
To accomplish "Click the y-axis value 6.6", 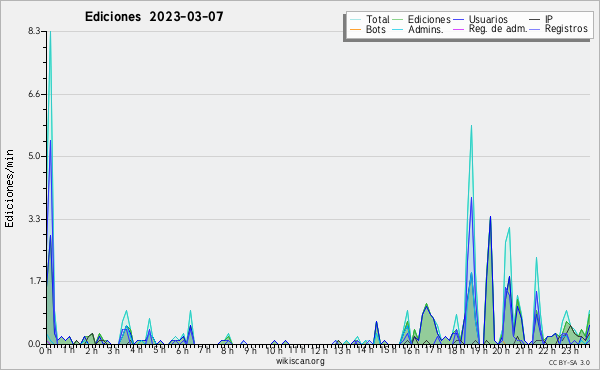I will coord(33,94).
